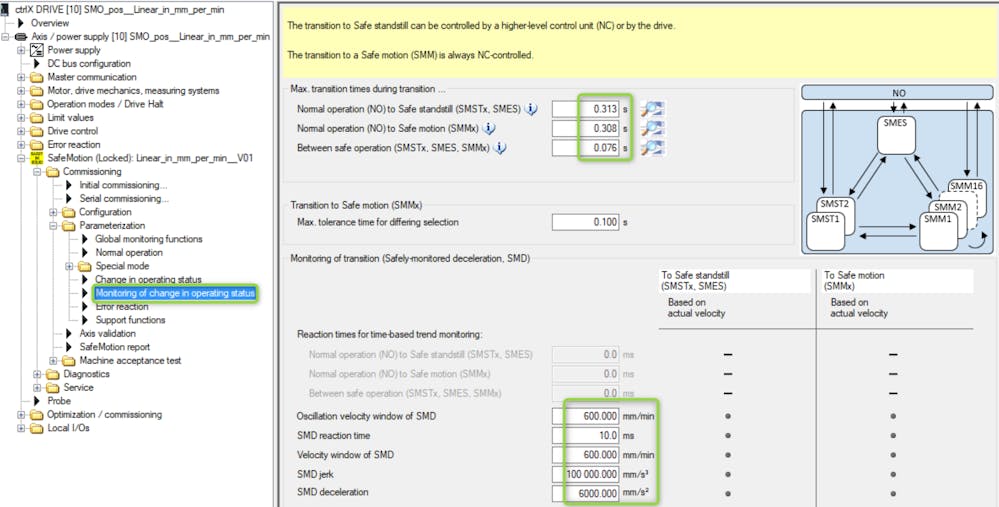
Task: Click the Machine acceptance test folder icon
Action: [69, 361]
